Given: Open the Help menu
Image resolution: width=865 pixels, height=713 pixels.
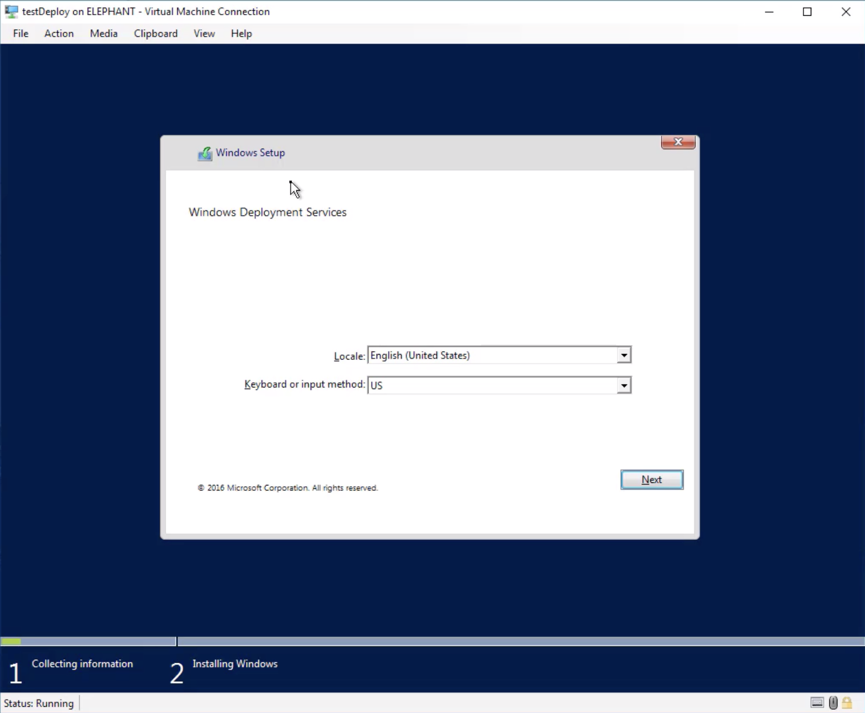Looking at the screenshot, I should [241, 34].
